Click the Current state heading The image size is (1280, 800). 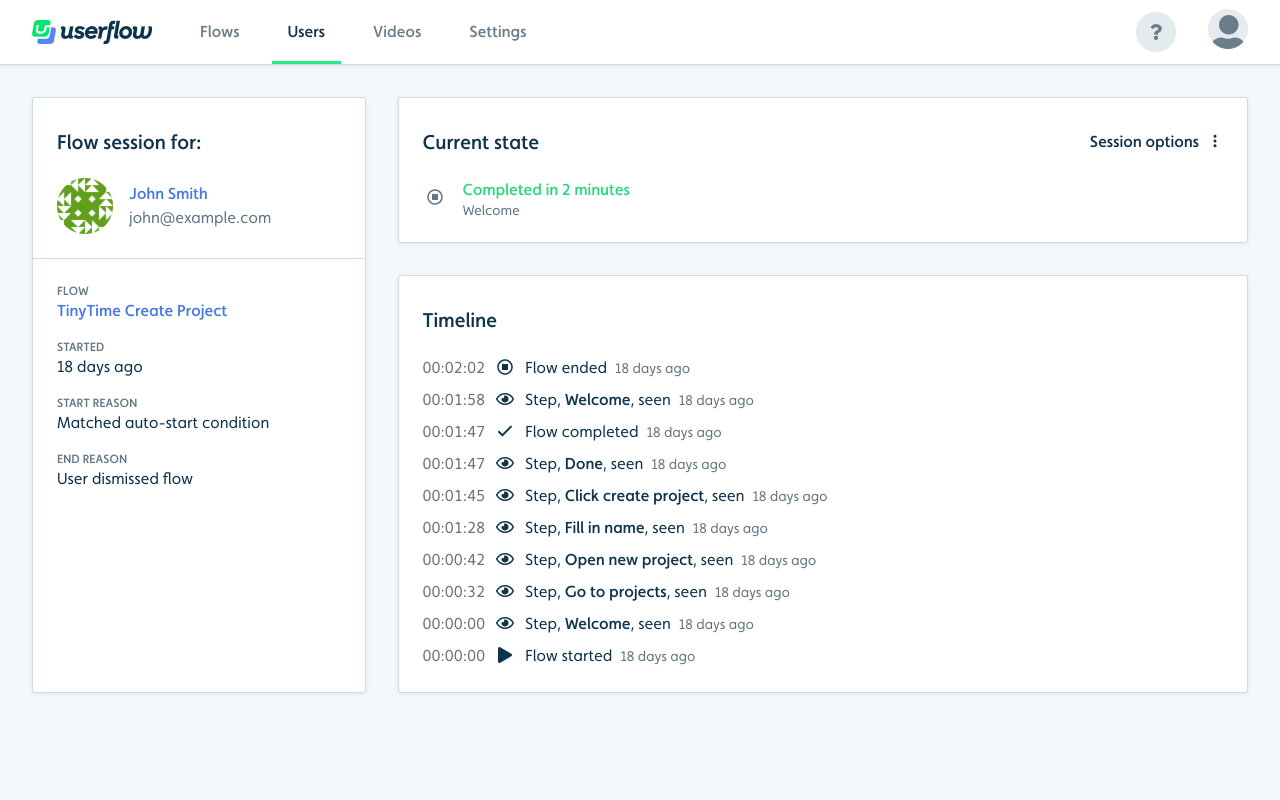[x=481, y=142]
